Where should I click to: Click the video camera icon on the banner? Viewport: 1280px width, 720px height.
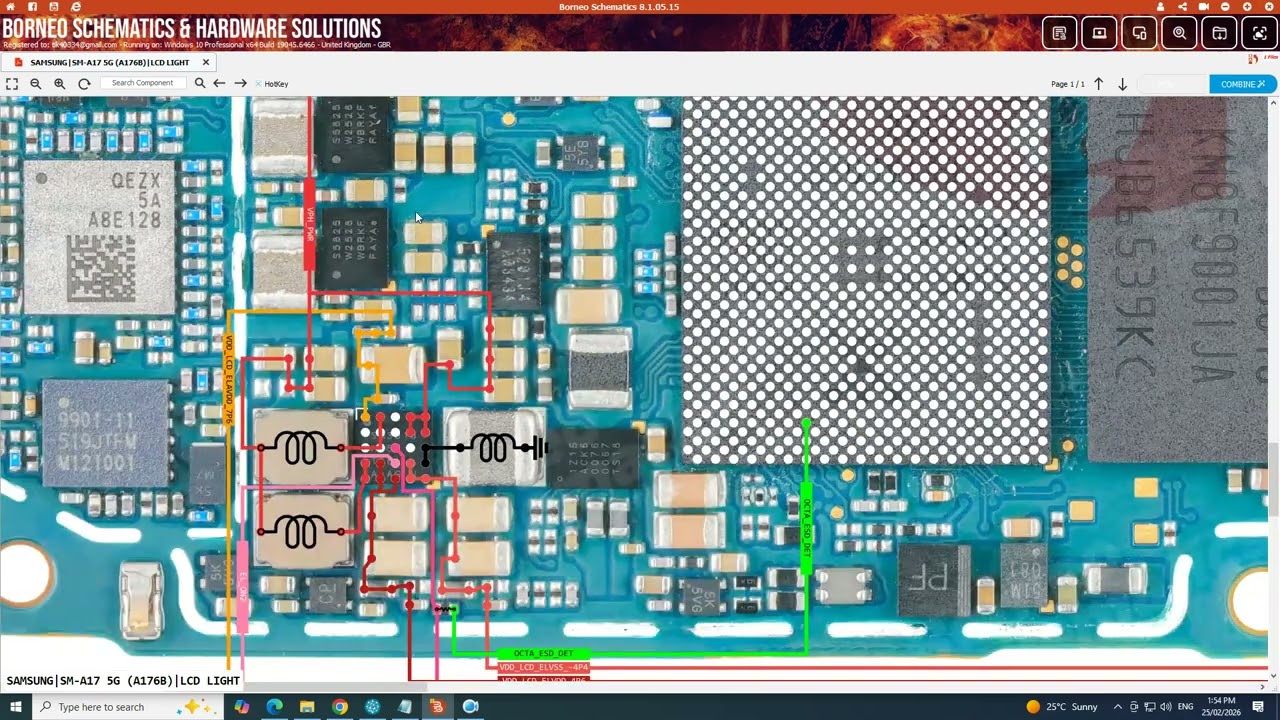[1203, 7]
